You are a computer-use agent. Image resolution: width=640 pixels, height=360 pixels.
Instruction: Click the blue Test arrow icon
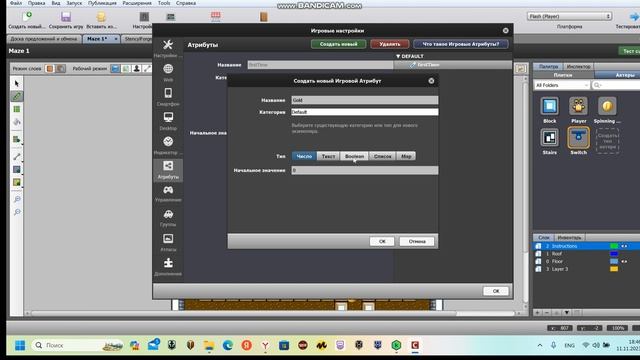(x=634, y=17)
